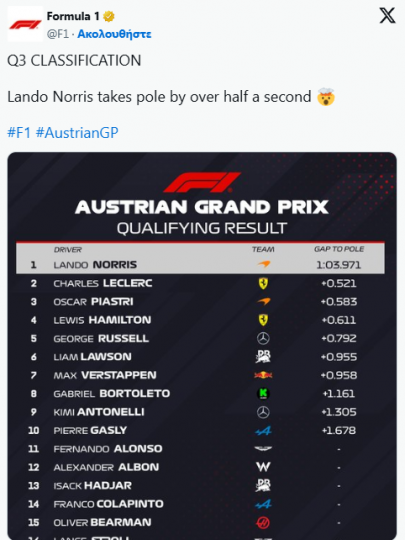Click the Red Bull logo beside Verstappen

tap(263, 375)
